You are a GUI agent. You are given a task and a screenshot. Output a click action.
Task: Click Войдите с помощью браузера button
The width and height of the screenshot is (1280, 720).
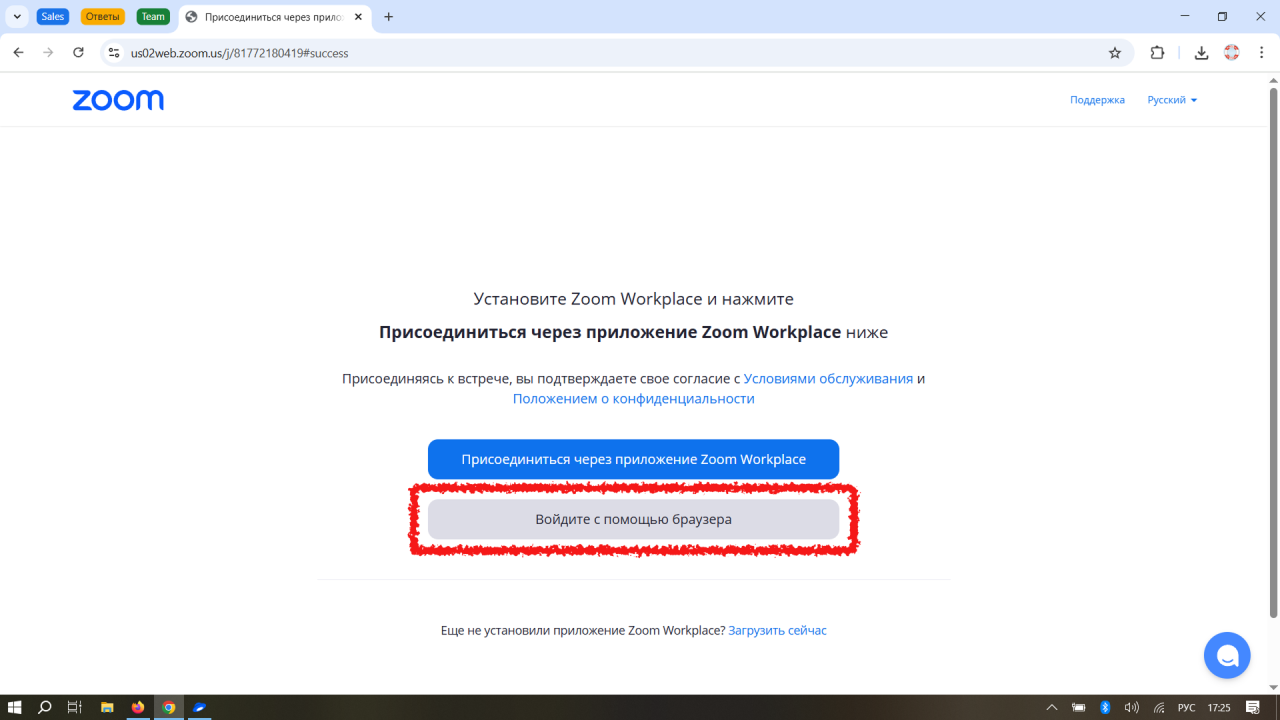coord(633,519)
